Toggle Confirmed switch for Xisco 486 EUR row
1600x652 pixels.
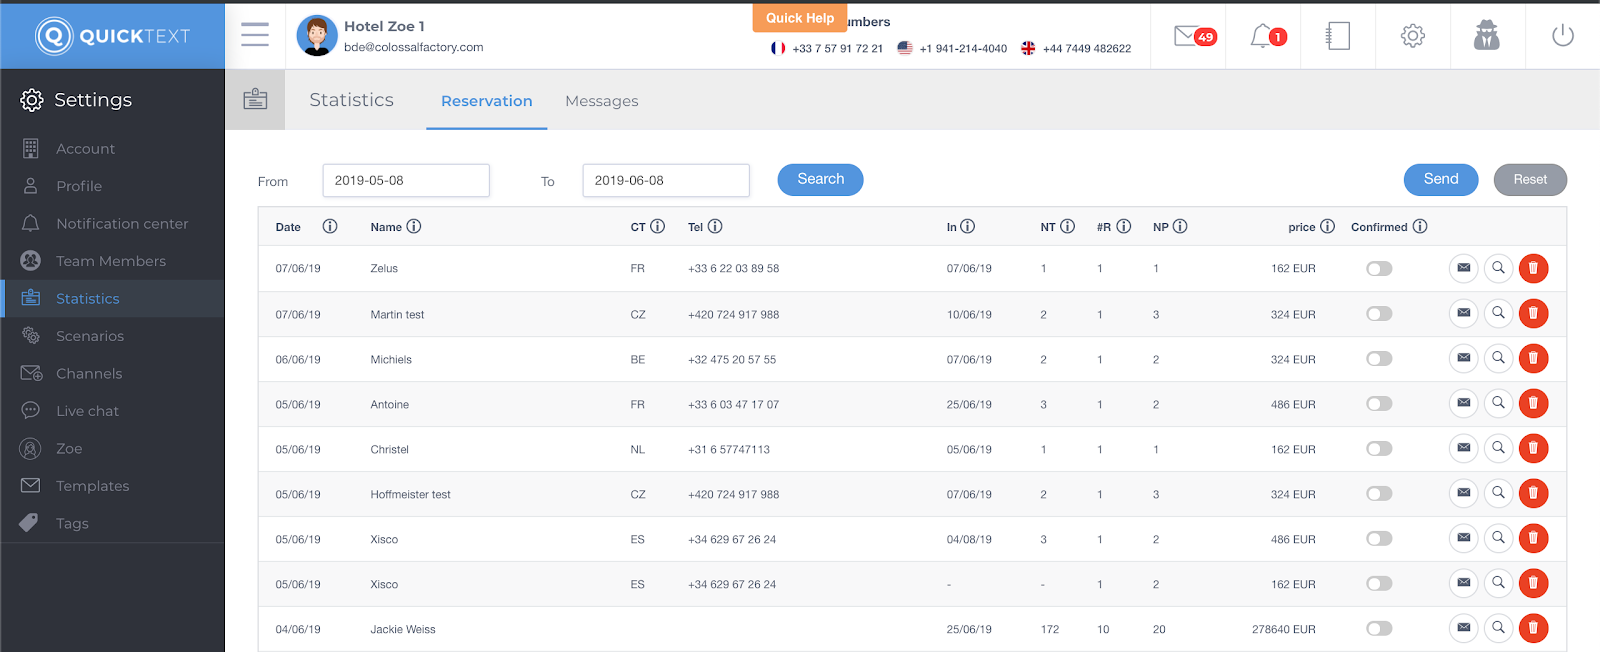1379,539
